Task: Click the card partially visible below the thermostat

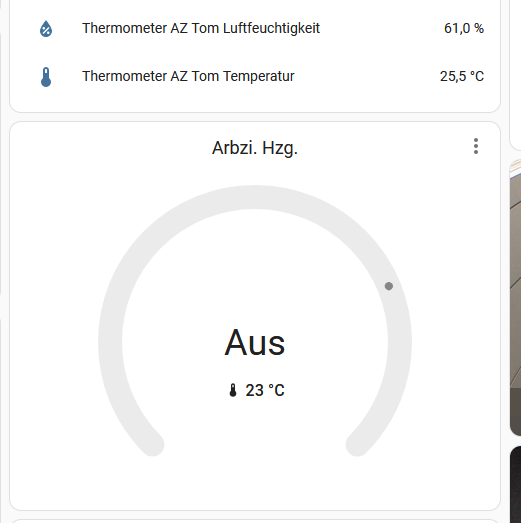Action: tap(255, 521)
